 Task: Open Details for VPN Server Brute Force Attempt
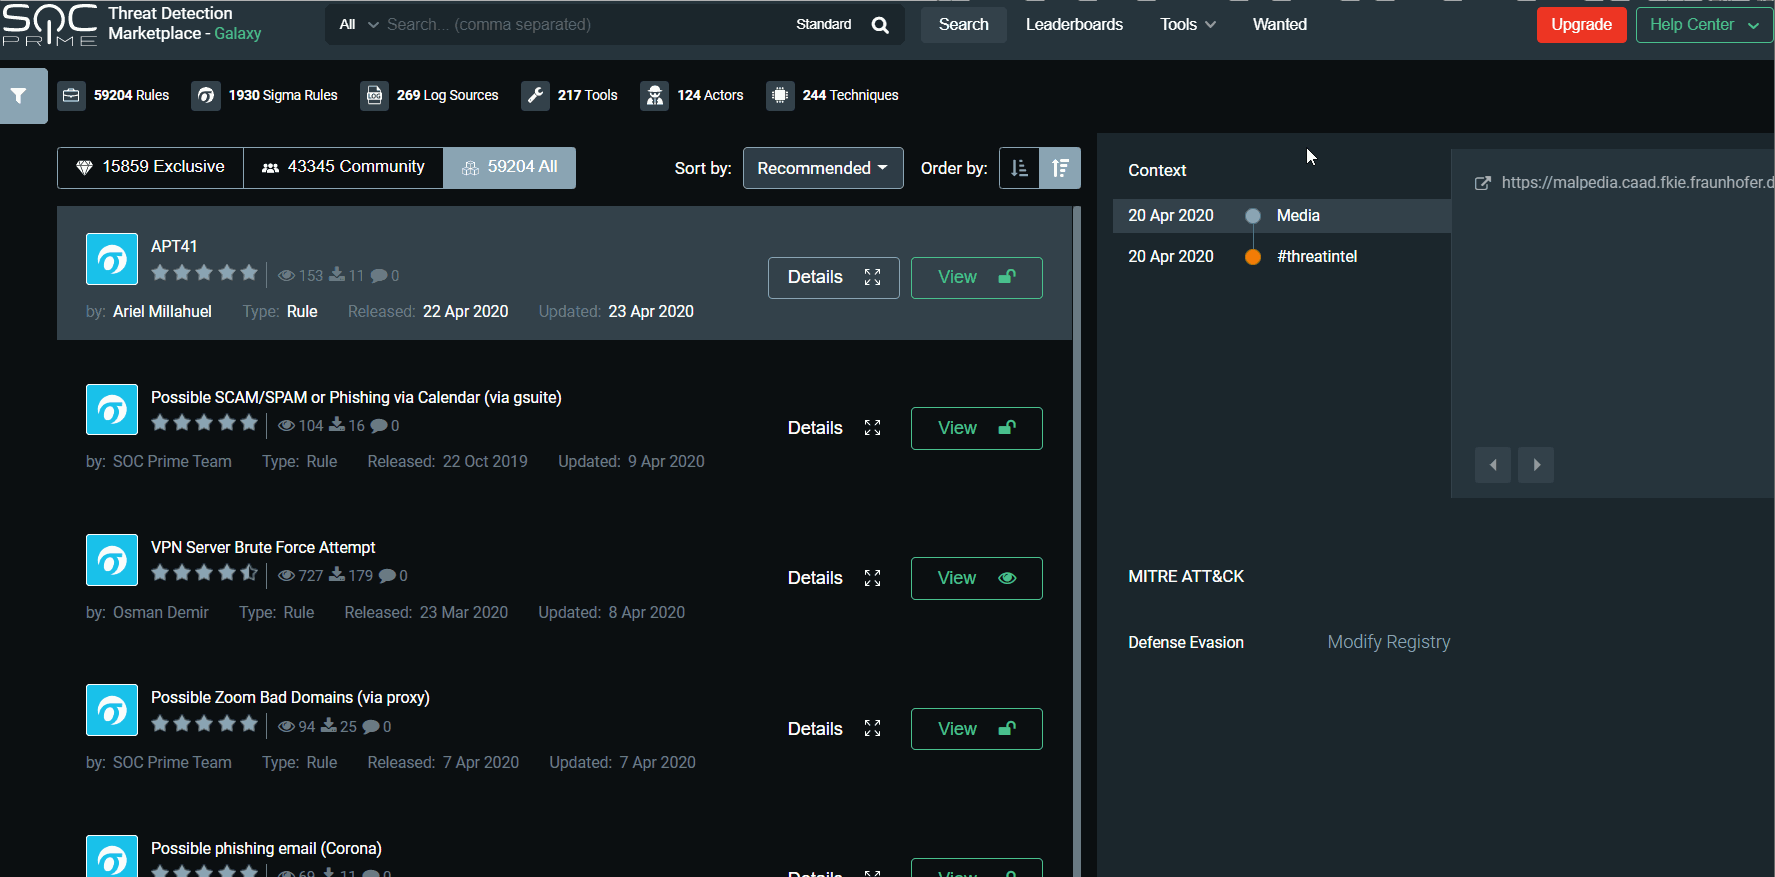834,578
